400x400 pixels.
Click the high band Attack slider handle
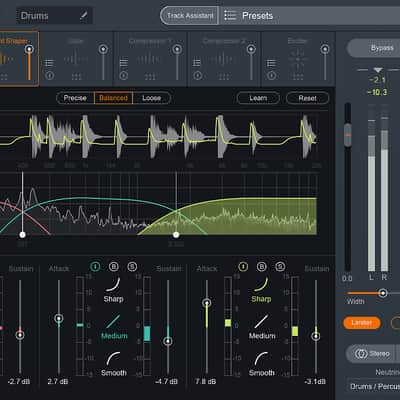pos(207,303)
